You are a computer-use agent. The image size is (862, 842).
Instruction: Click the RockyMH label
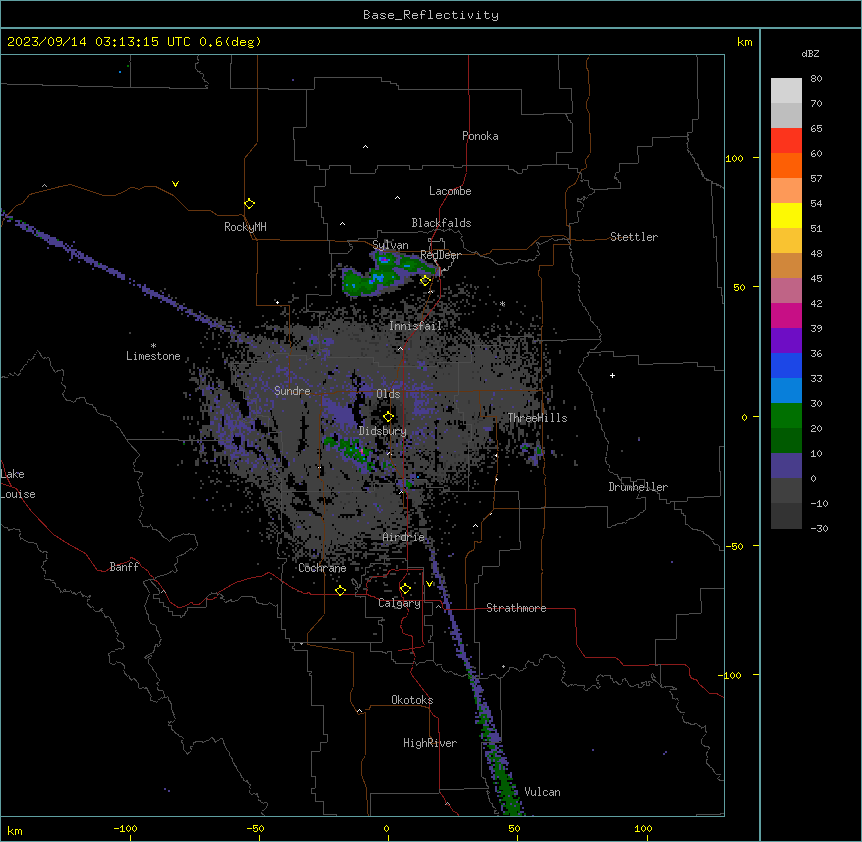click(x=245, y=227)
